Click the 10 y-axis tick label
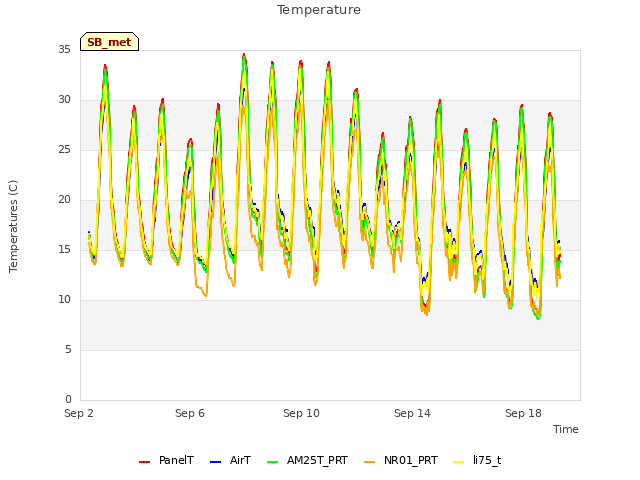The height and width of the screenshot is (480, 640). pos(64,300)
